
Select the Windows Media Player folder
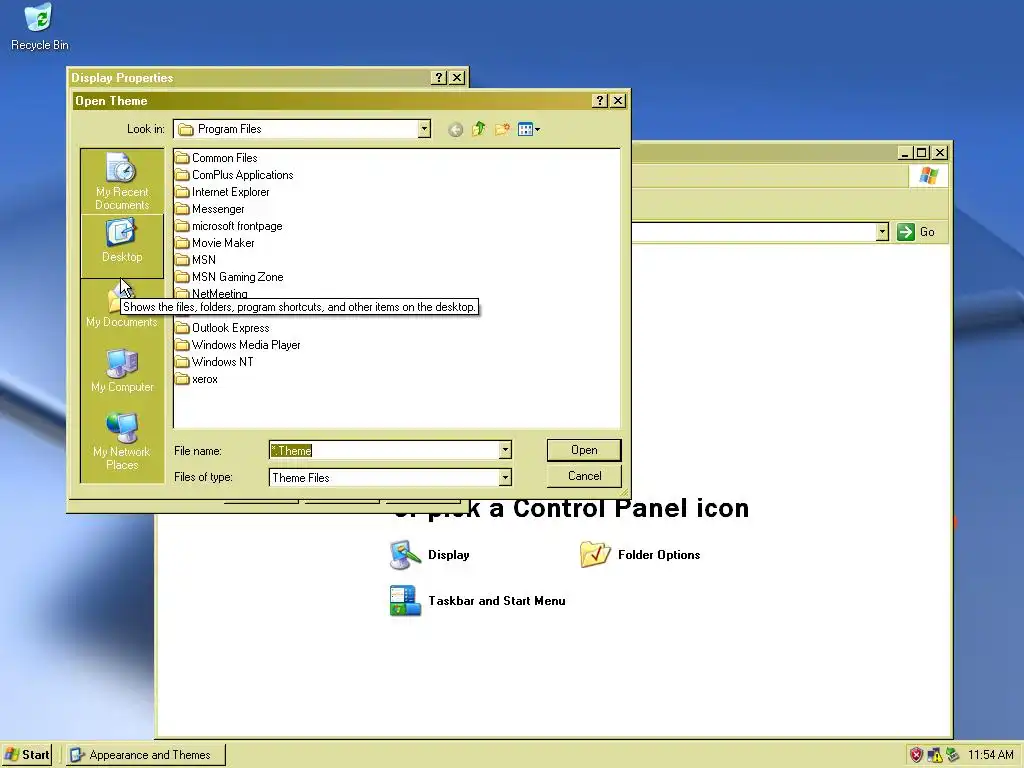[x=238, y=345]
